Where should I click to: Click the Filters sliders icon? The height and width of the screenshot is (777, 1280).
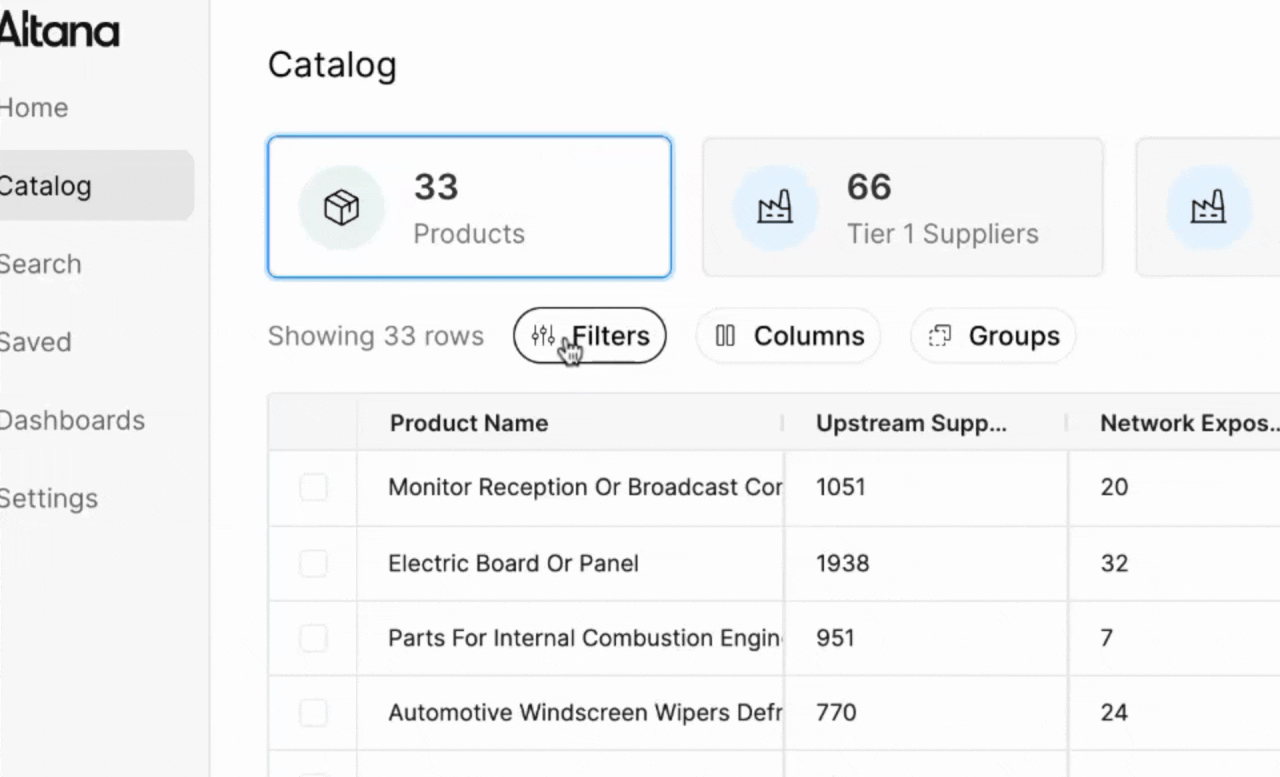(543, 336)
